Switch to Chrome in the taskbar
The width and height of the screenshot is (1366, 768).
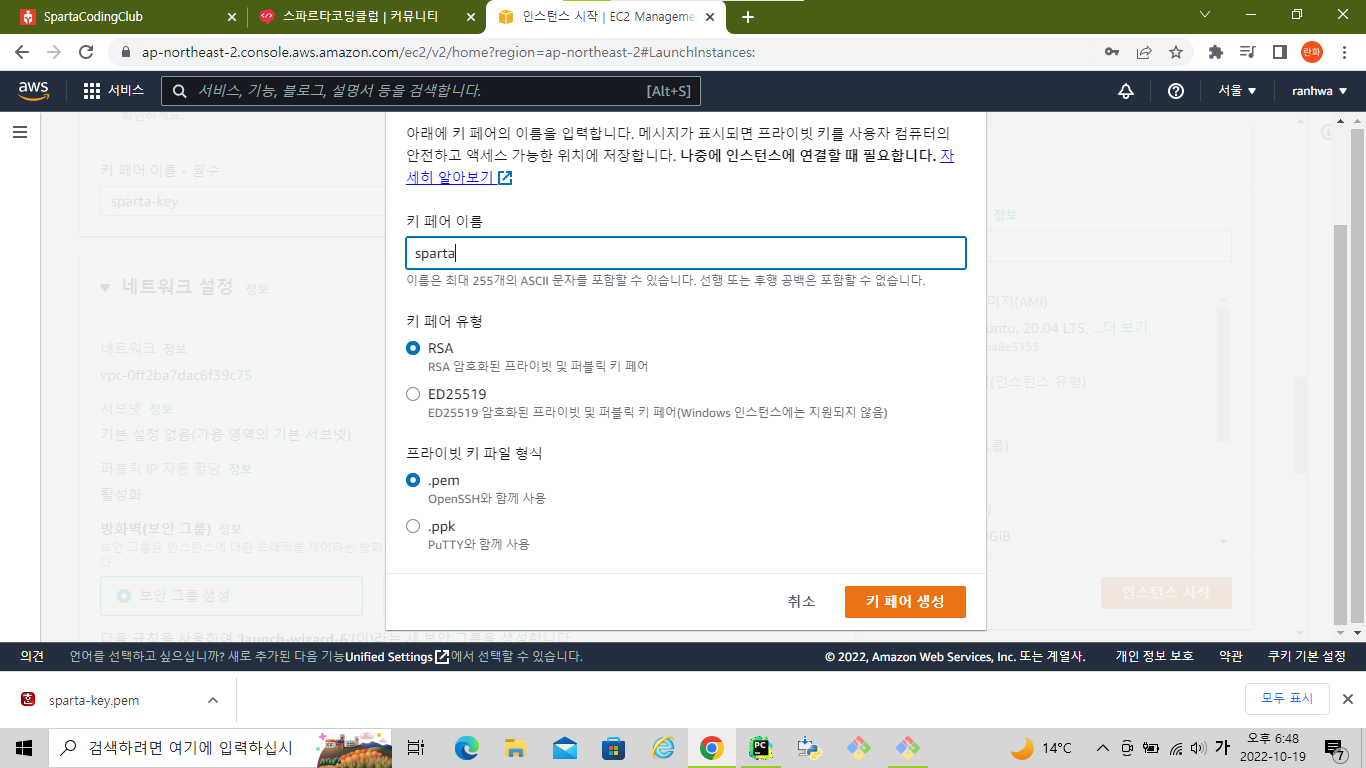[712, 747]
